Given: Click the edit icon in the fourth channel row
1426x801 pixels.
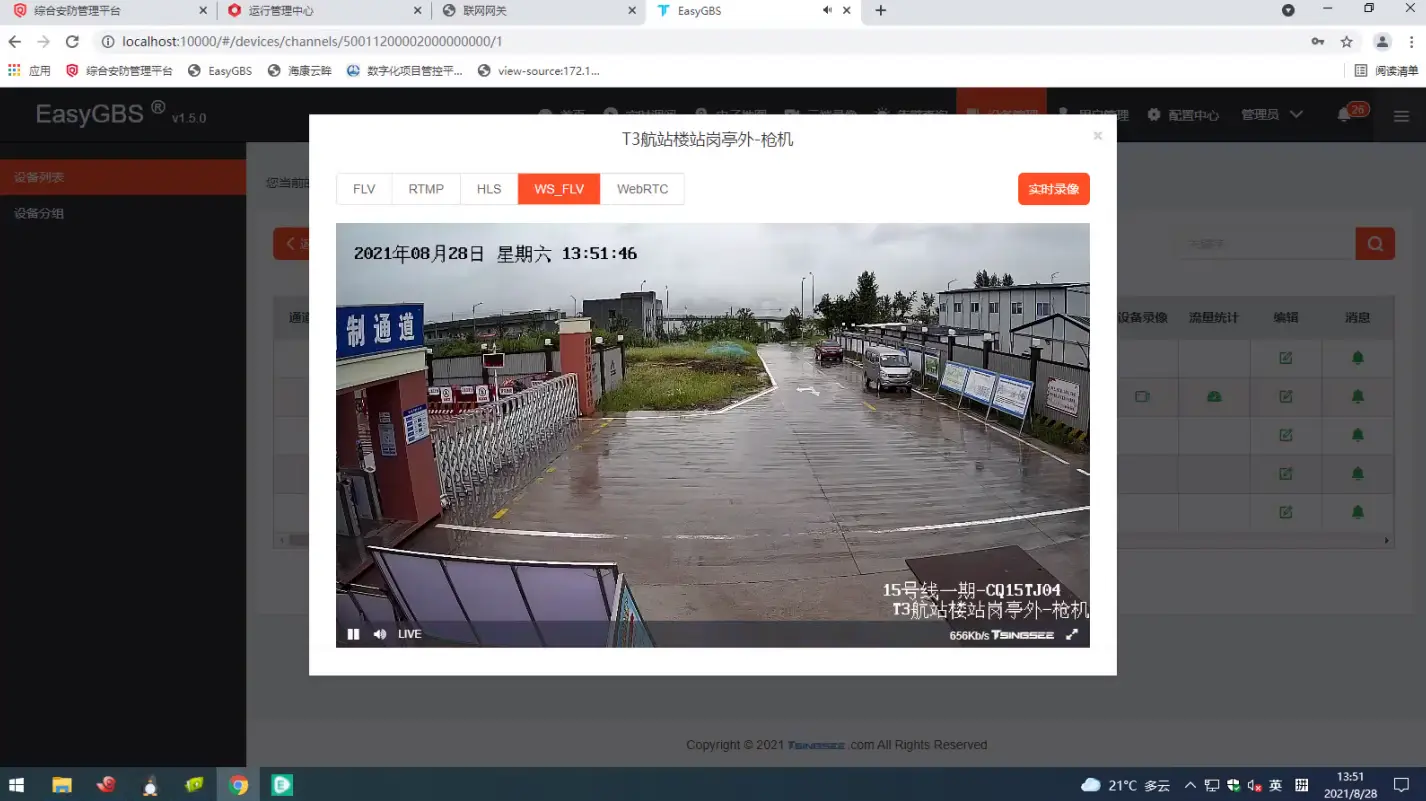Looking at the screenshot, I should (1286, 474).
